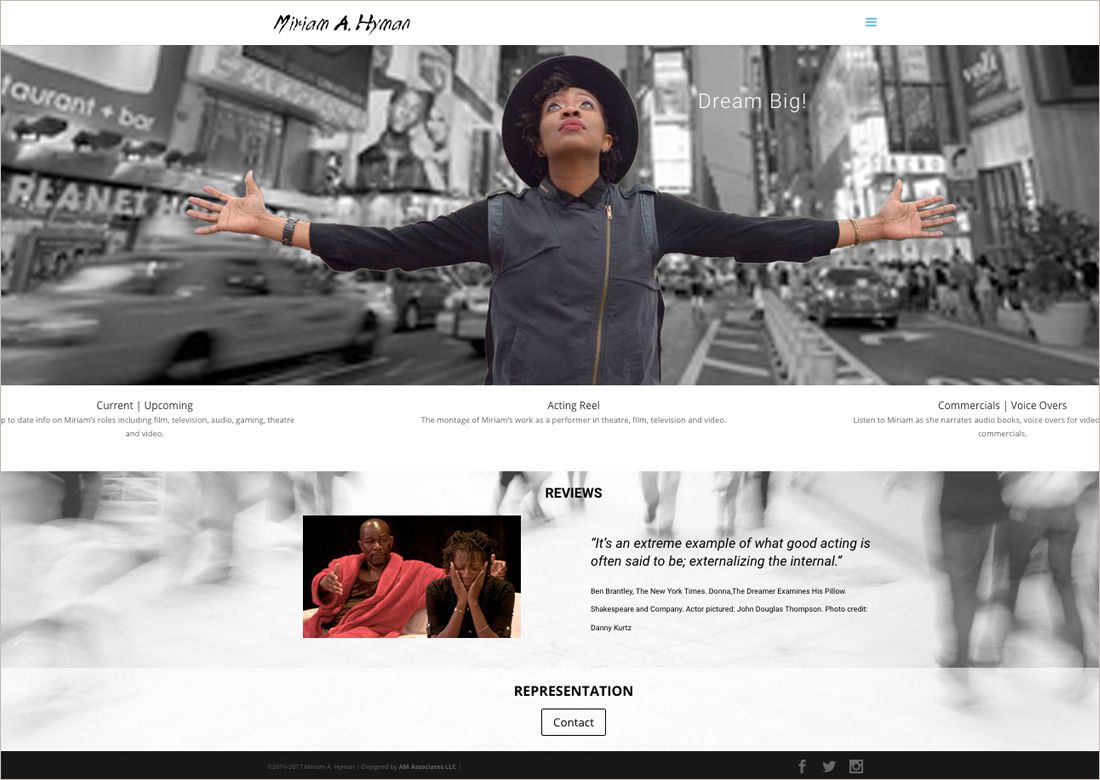The width and height of the screenshot is (1100, 780).
Task: Open the Current | Upcoming section
Action: 145,405
